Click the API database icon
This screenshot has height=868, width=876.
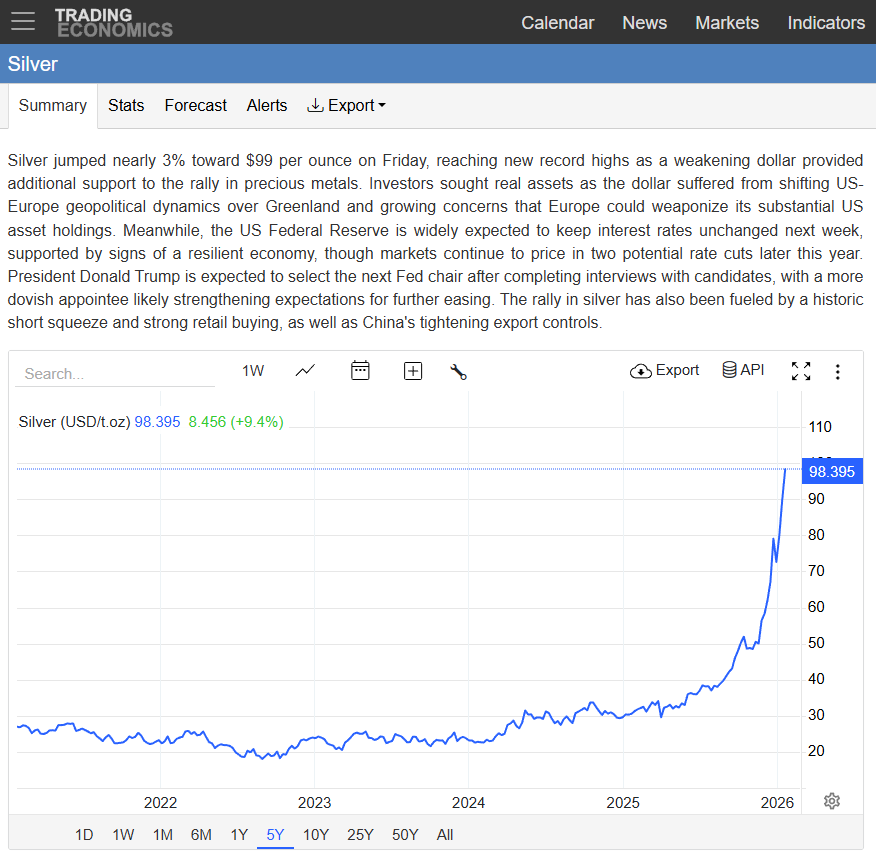(x=743, y=370)
